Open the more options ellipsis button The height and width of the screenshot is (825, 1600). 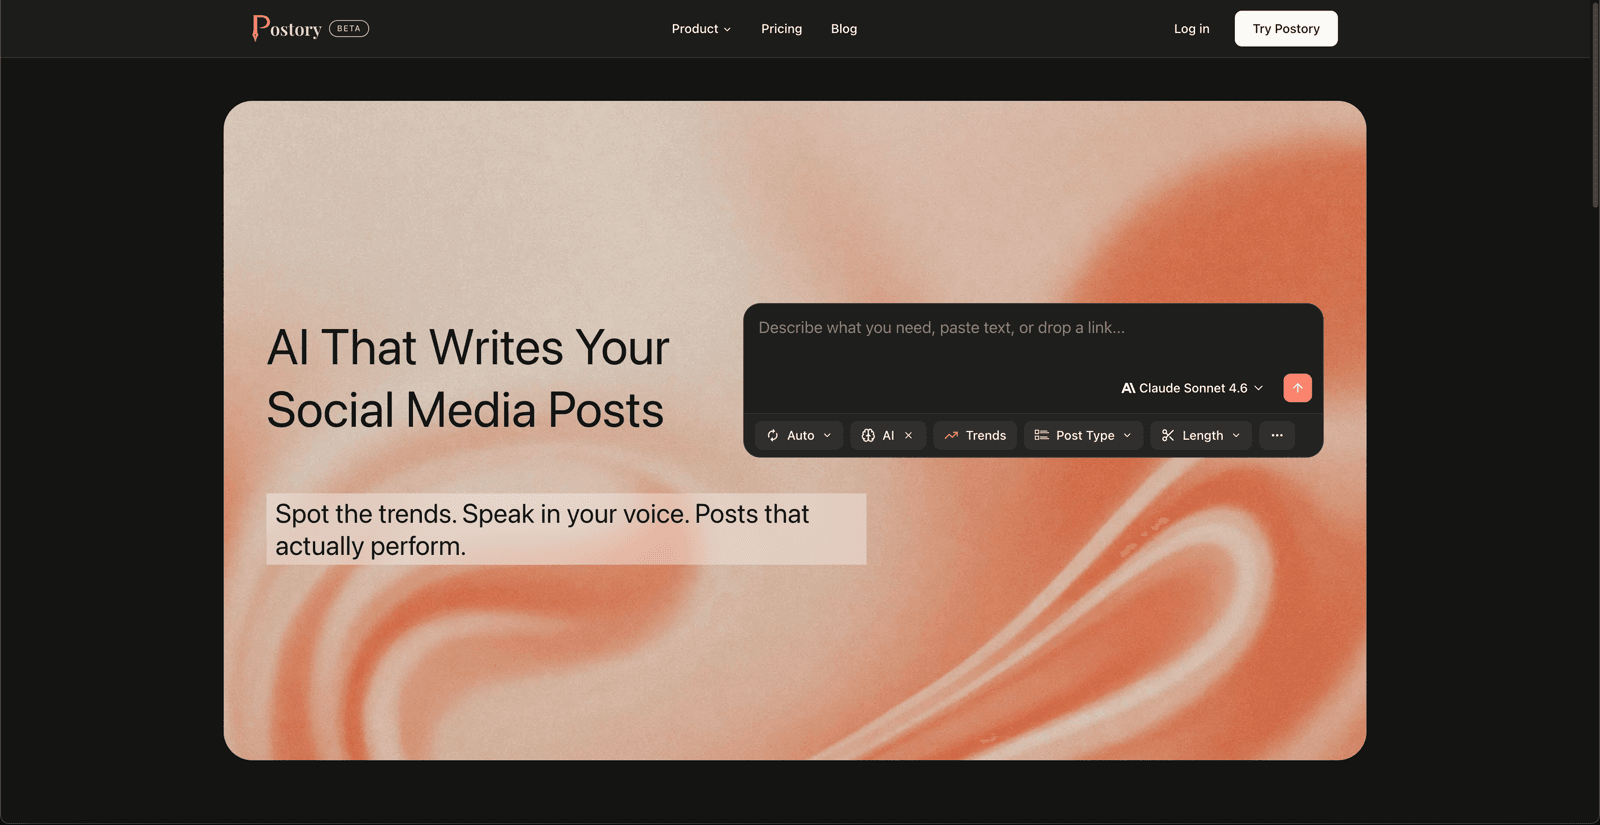coord(1277,435)
